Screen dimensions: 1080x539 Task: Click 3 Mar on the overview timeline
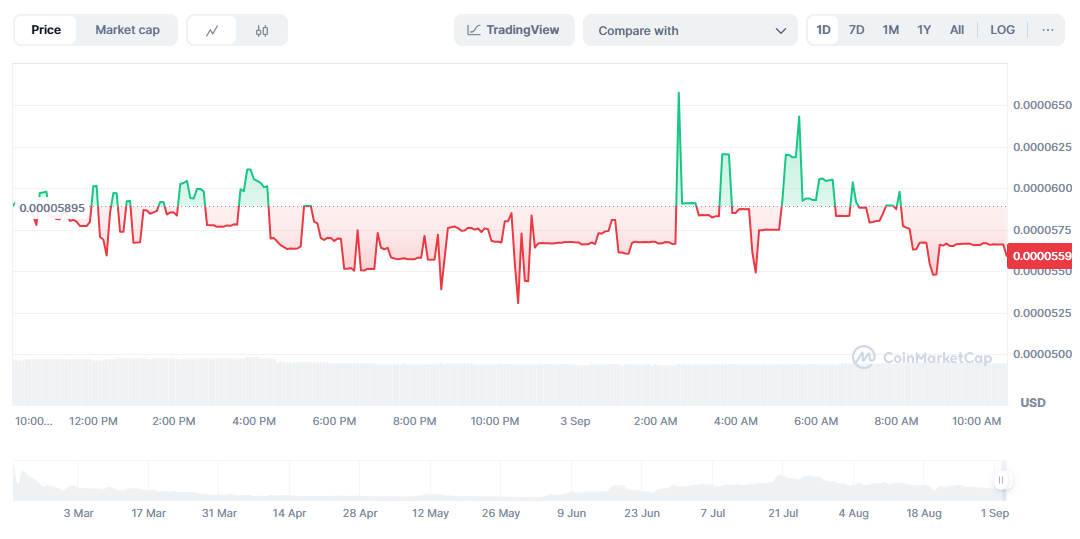point(78,514)
